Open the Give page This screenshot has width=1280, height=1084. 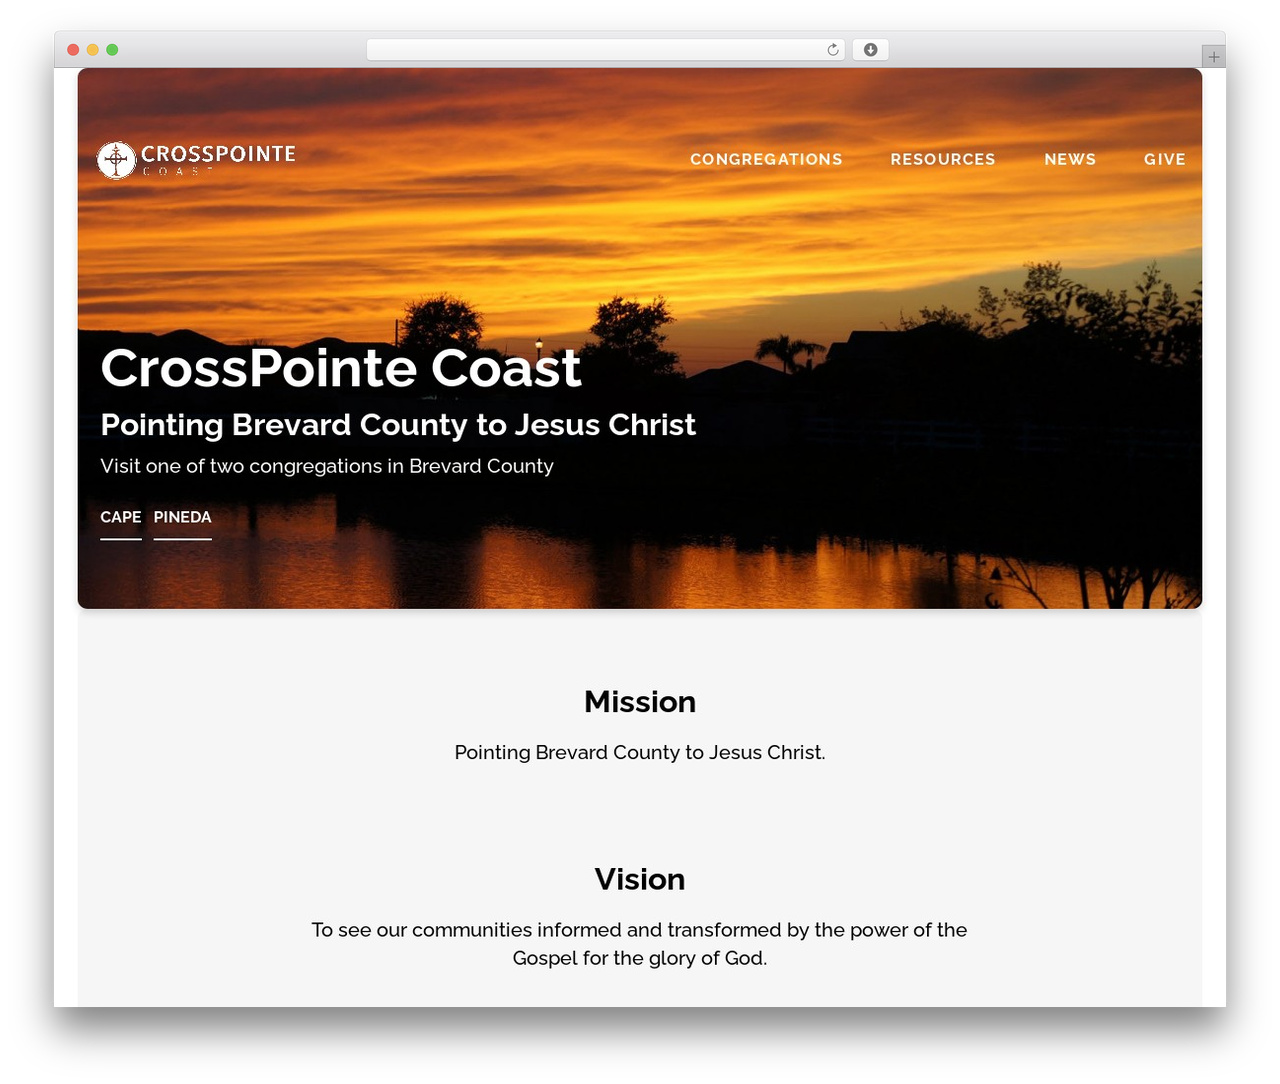[1165, 159]
